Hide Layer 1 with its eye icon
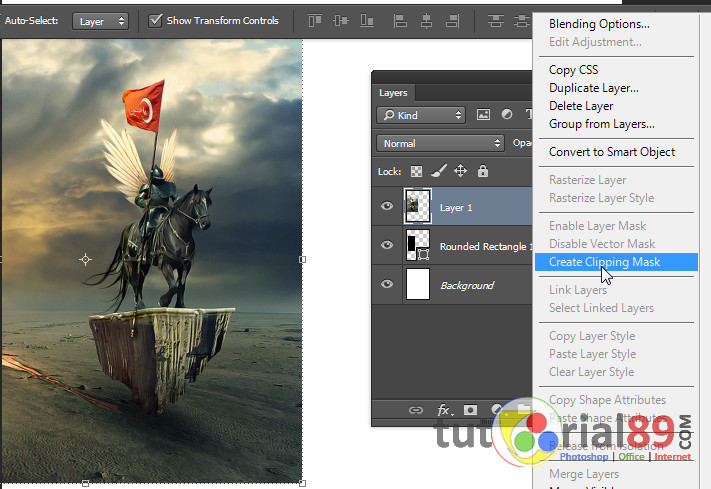Viewport: 711px width, 489px height. pos(387,206)
